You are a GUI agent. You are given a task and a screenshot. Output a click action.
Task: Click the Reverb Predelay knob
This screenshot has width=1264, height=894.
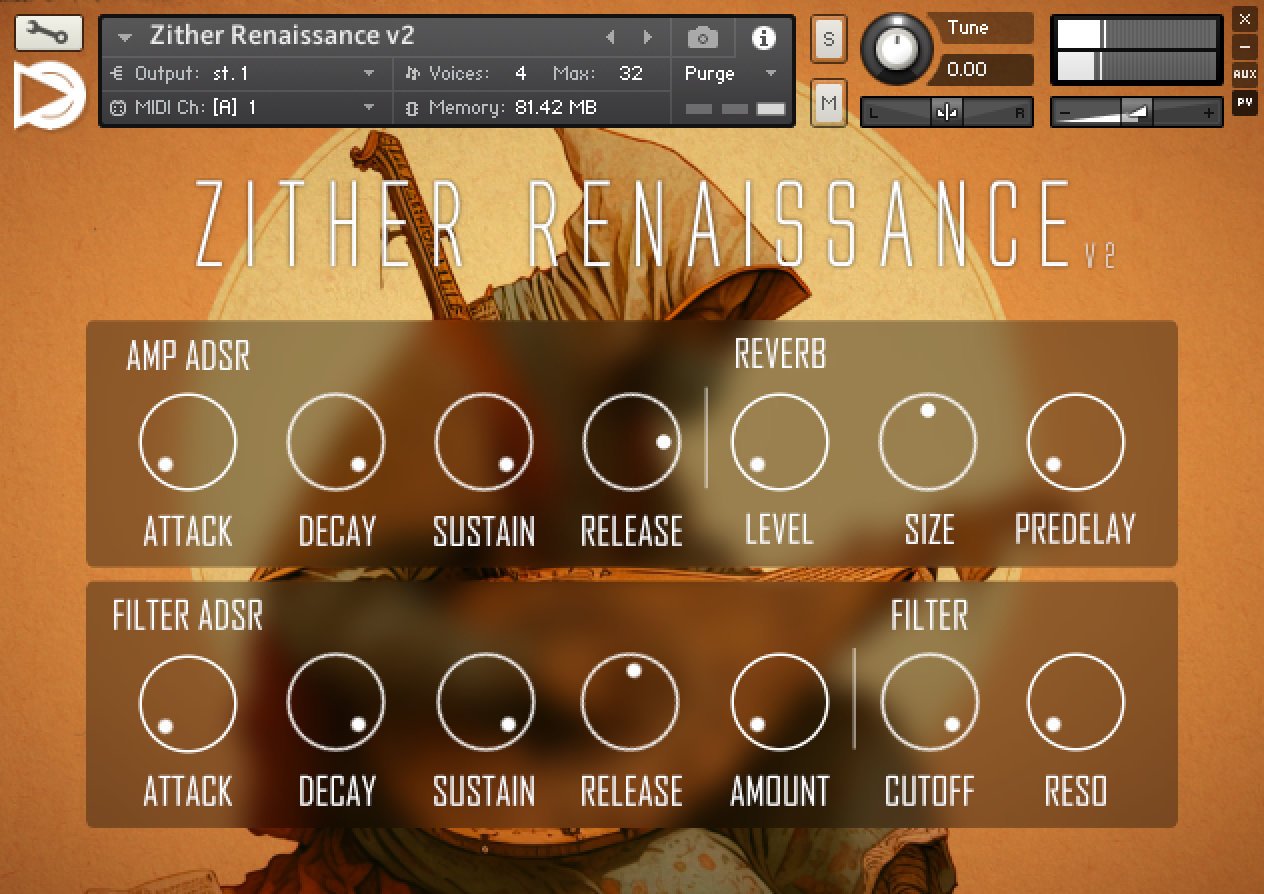[1076, 441]
